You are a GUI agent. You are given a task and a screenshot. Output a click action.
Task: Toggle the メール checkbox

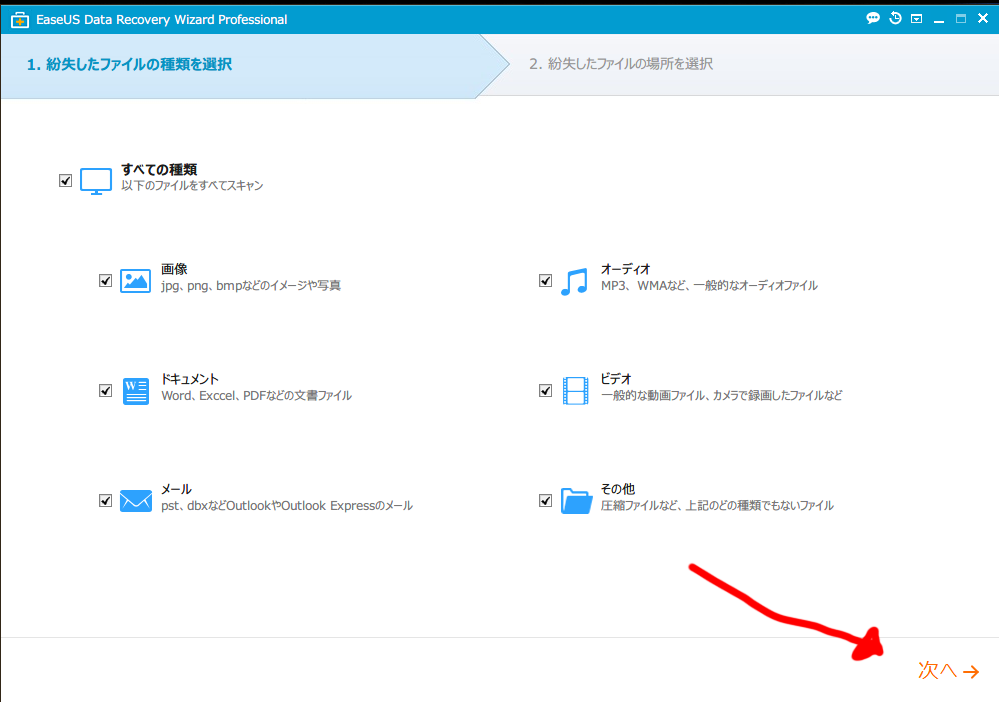(x=106, y=501)
